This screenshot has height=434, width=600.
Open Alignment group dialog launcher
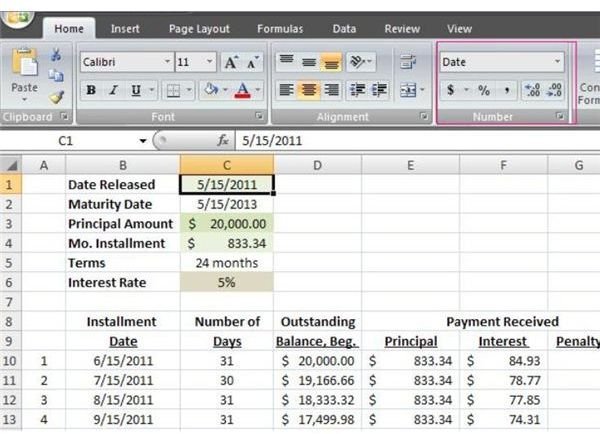pos(424,116)
